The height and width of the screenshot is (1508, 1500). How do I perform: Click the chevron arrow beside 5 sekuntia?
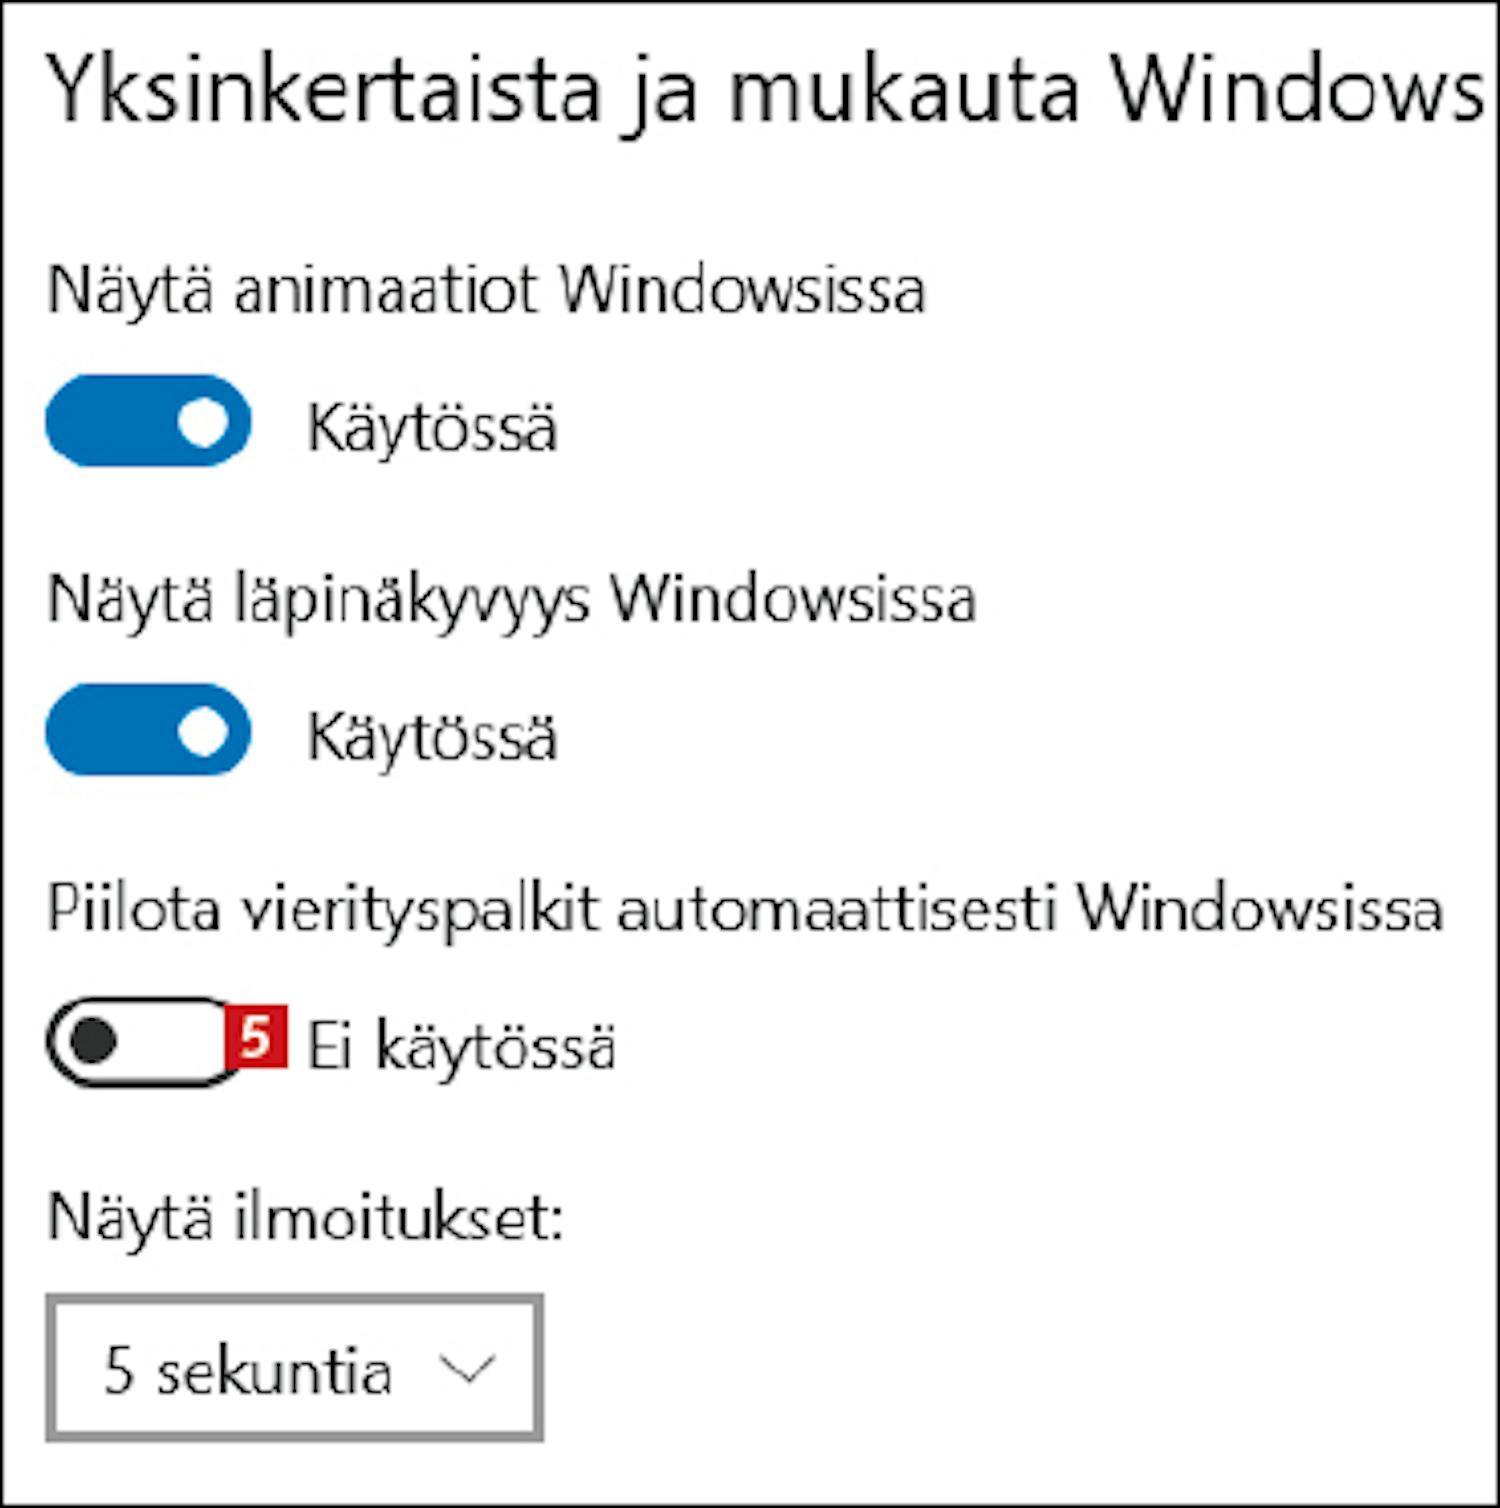click(x=467, y=1369)
